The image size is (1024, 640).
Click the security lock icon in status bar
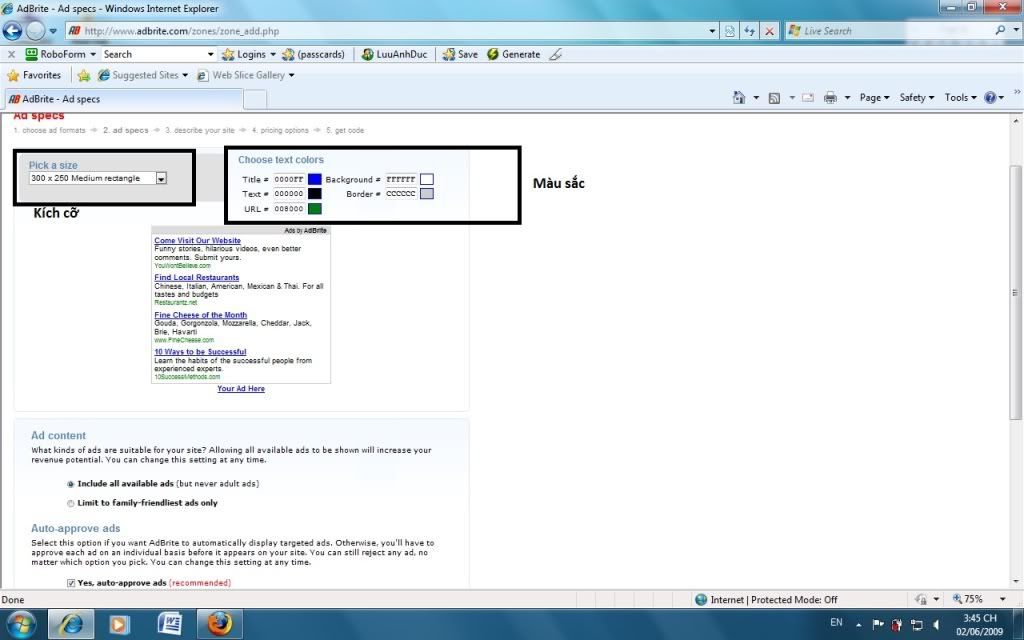[921, 599]
